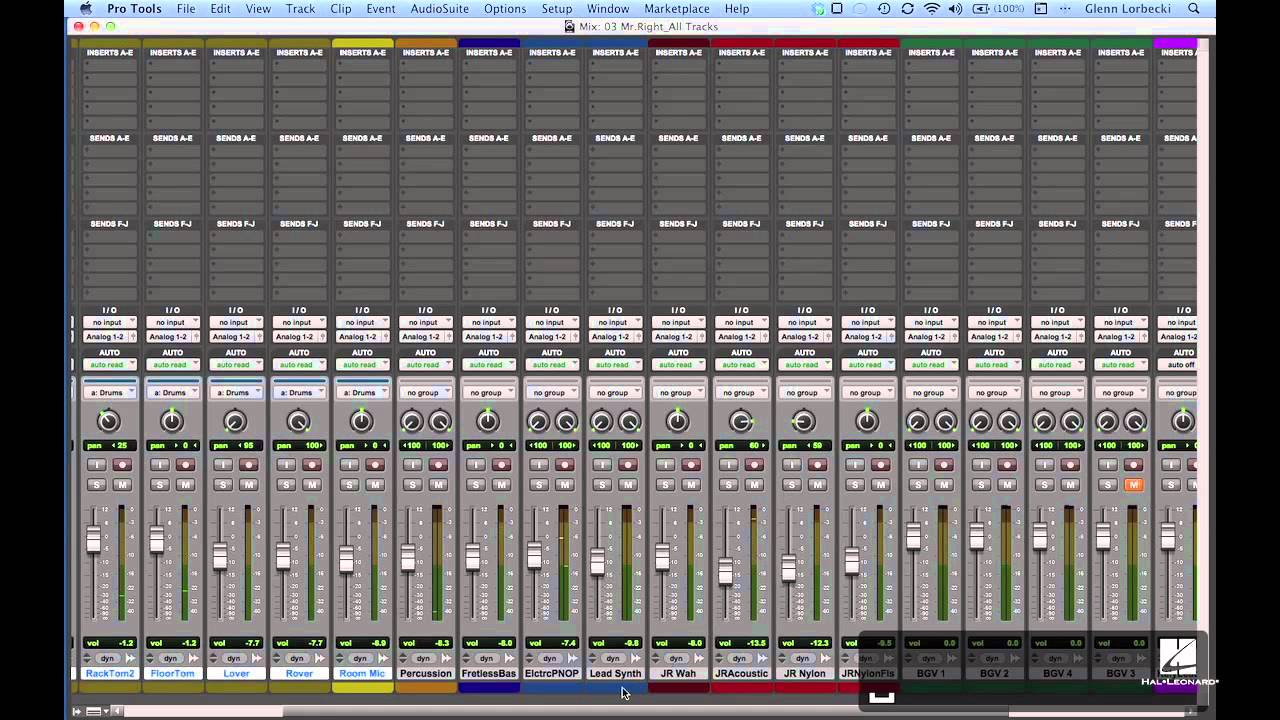Turn on input monitor for Lover track

(222, 465)
